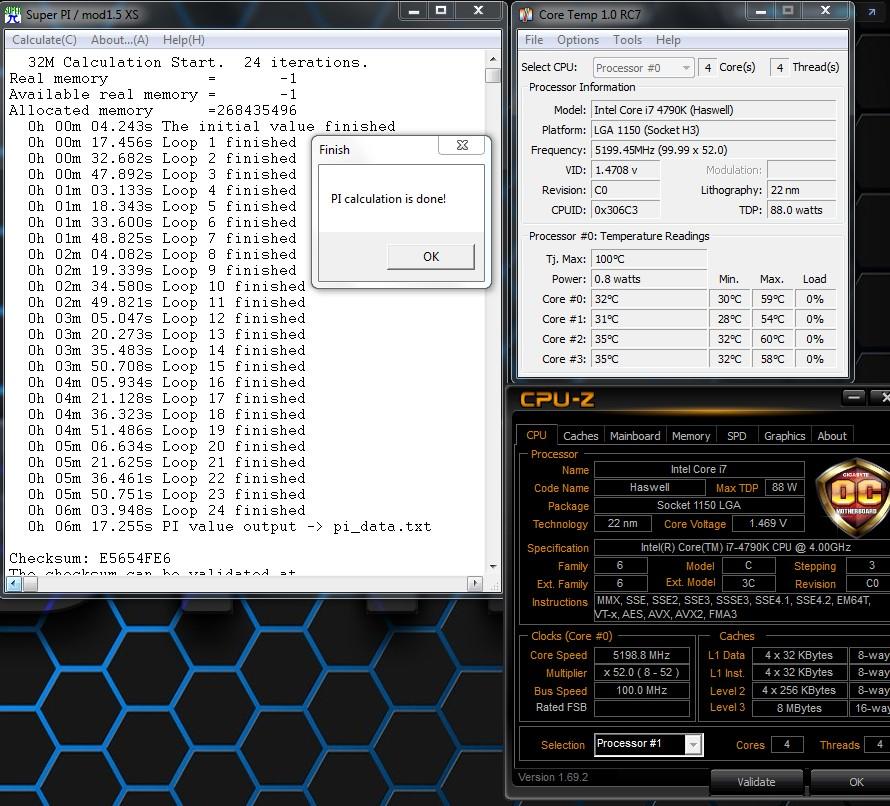The height and width of the screenshot is (806, 890).
Task: Switch to the Graphics tab in CPU-Z
Action: point(784,436)
